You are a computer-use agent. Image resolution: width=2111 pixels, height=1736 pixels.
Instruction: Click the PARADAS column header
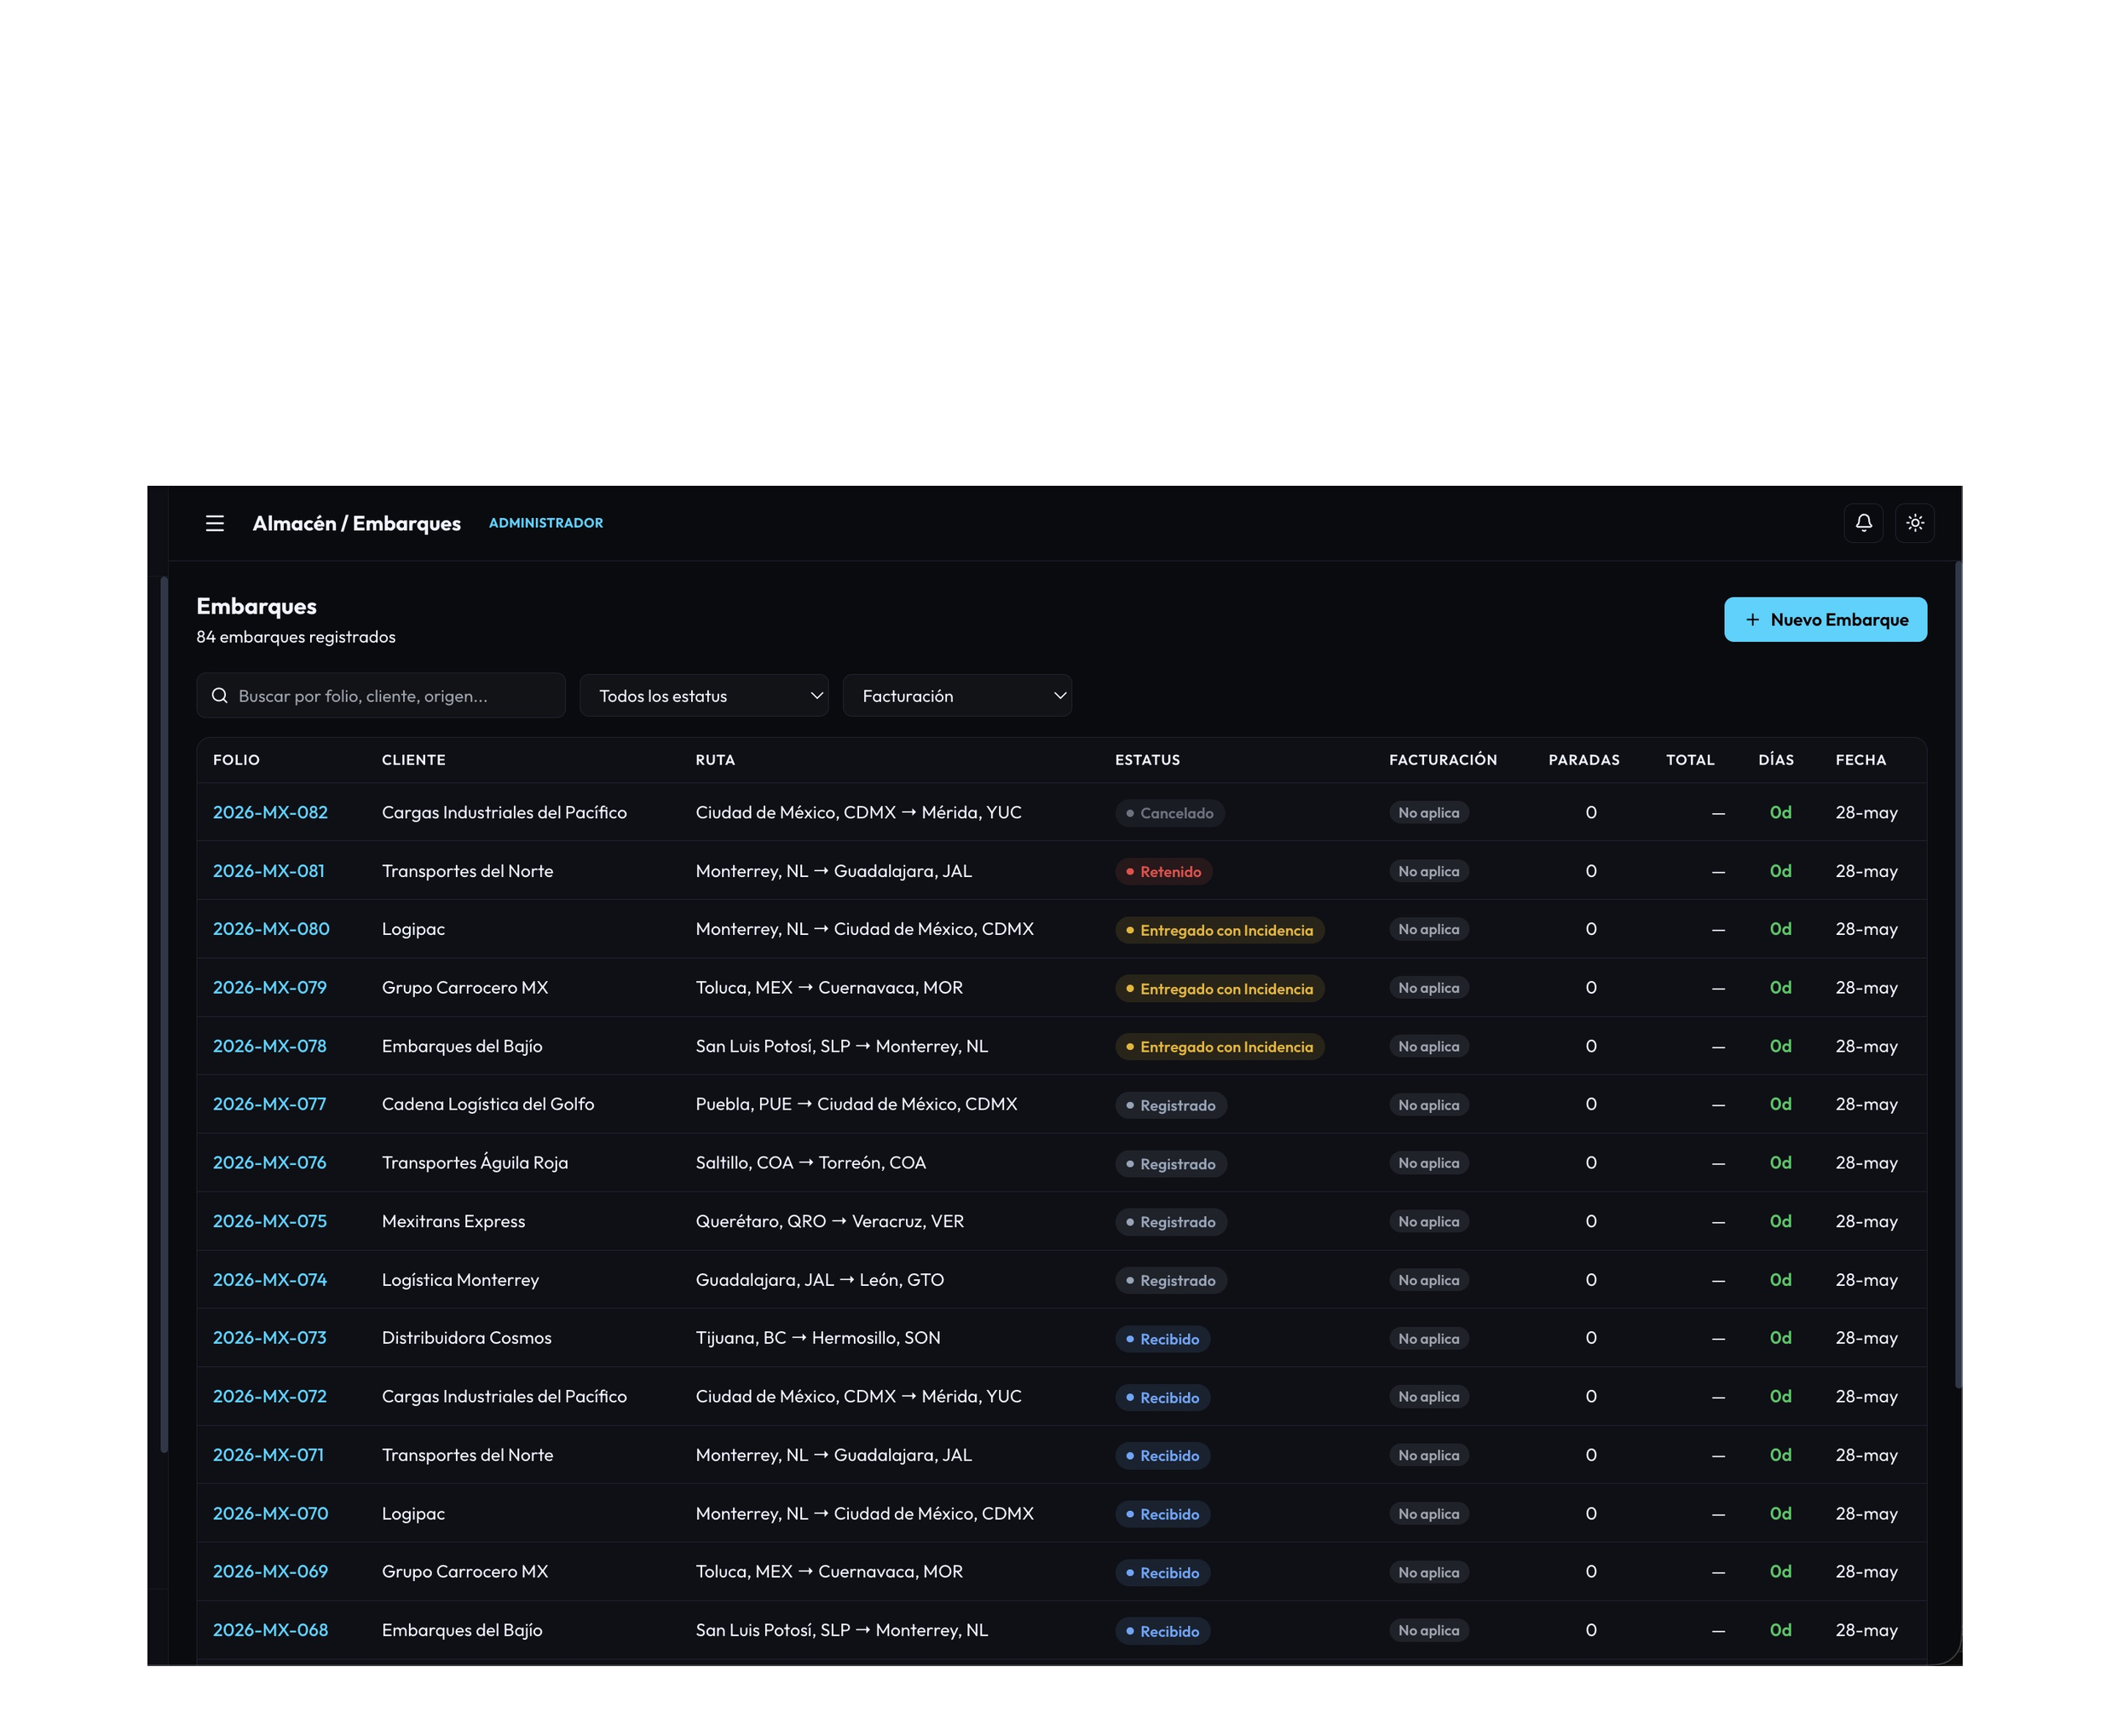(x=1584, y=760)
